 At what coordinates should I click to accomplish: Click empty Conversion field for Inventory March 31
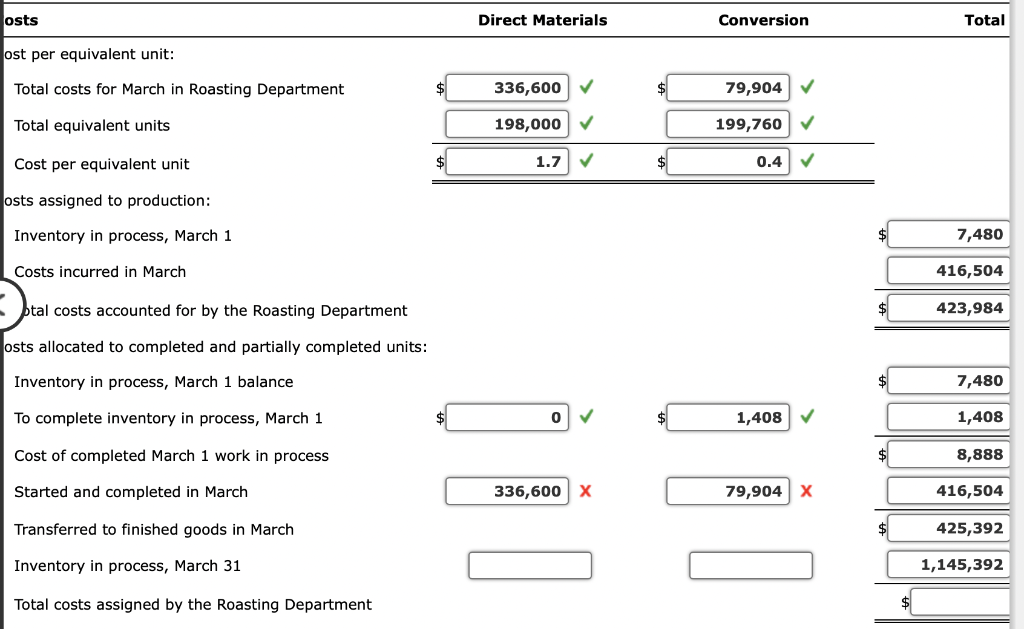750,565
